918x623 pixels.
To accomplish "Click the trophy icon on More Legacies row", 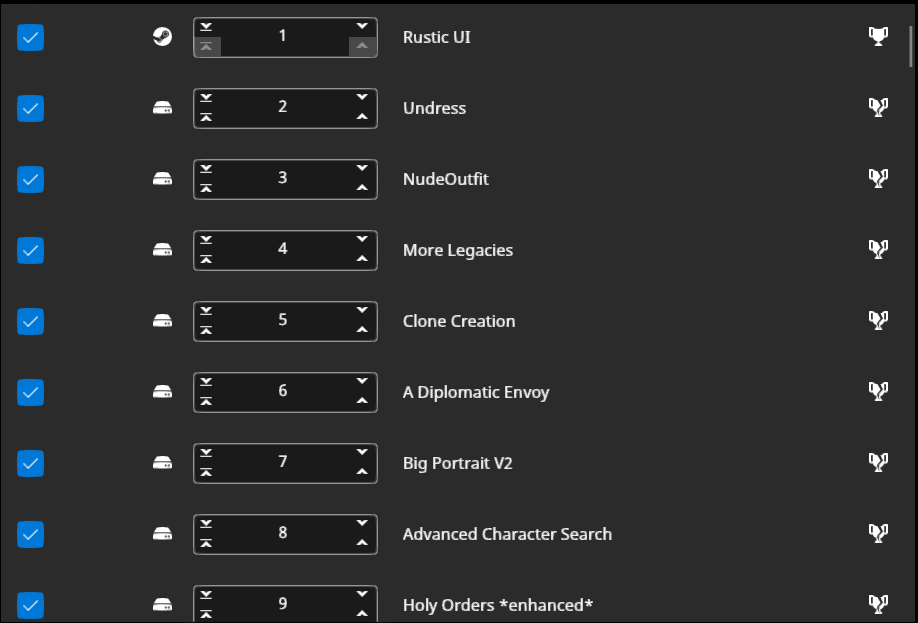I will click(x=878, y=250).
